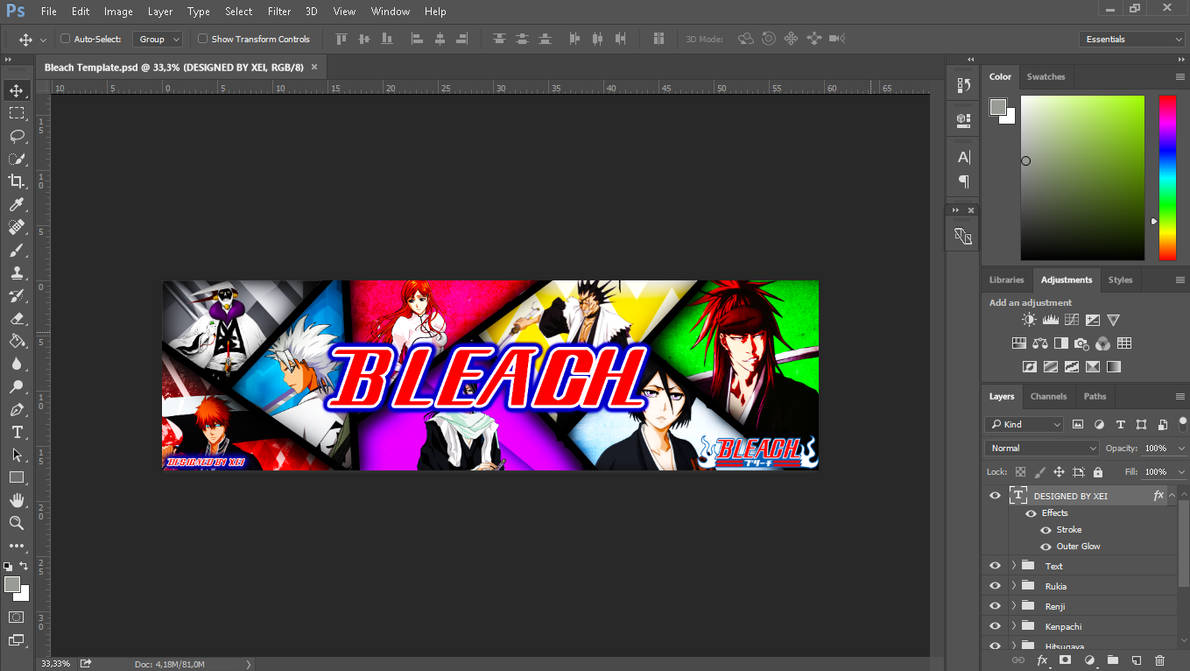Select the Move tool
This screenshot has height=671, width=1190.
pos(16,89)
